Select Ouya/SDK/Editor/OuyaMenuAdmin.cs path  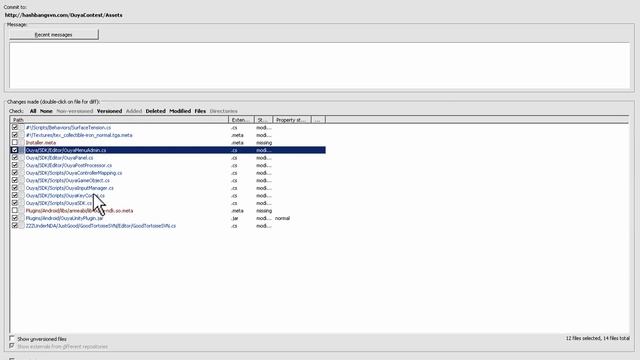(66, 150)
